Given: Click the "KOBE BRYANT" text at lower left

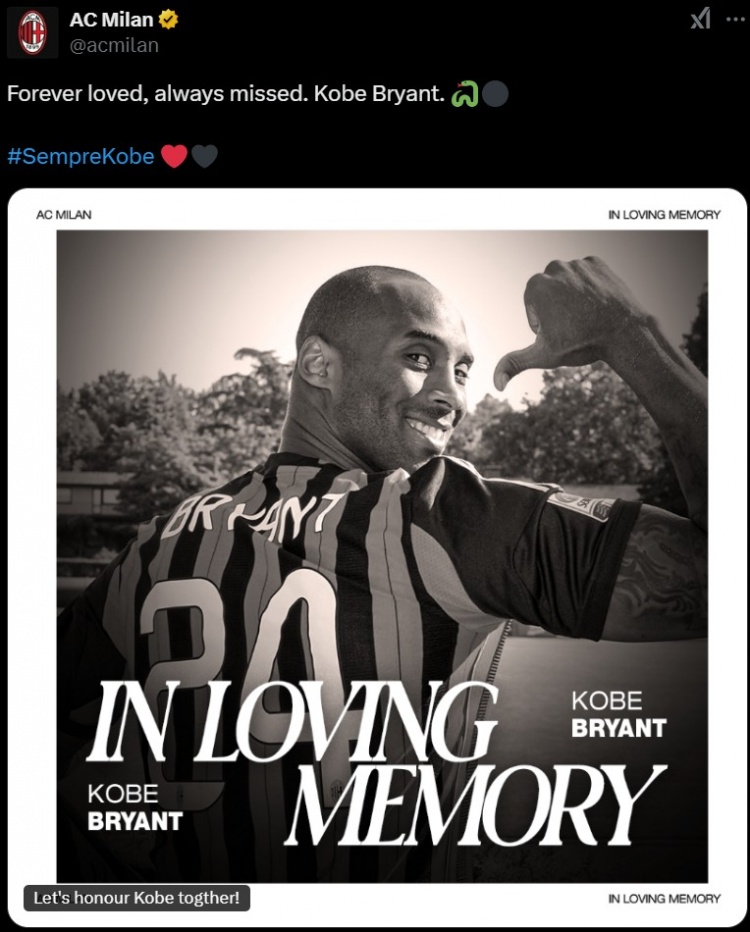Looking at the screenshot, I should click(x=135, y=808).
